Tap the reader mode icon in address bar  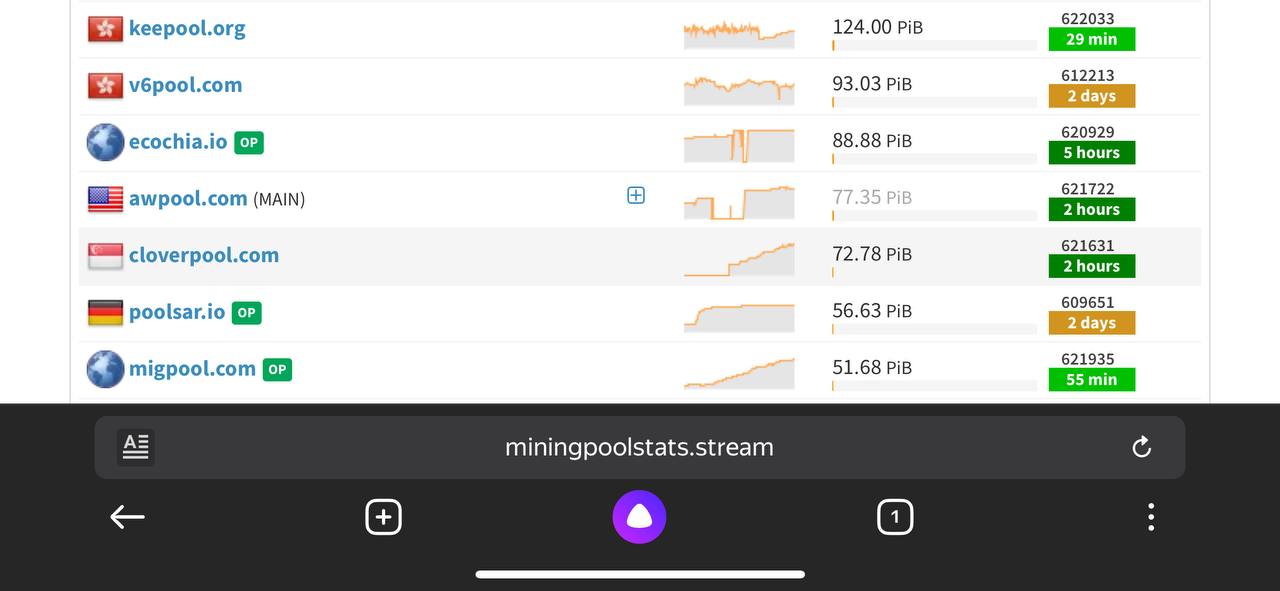click(135, 447)
